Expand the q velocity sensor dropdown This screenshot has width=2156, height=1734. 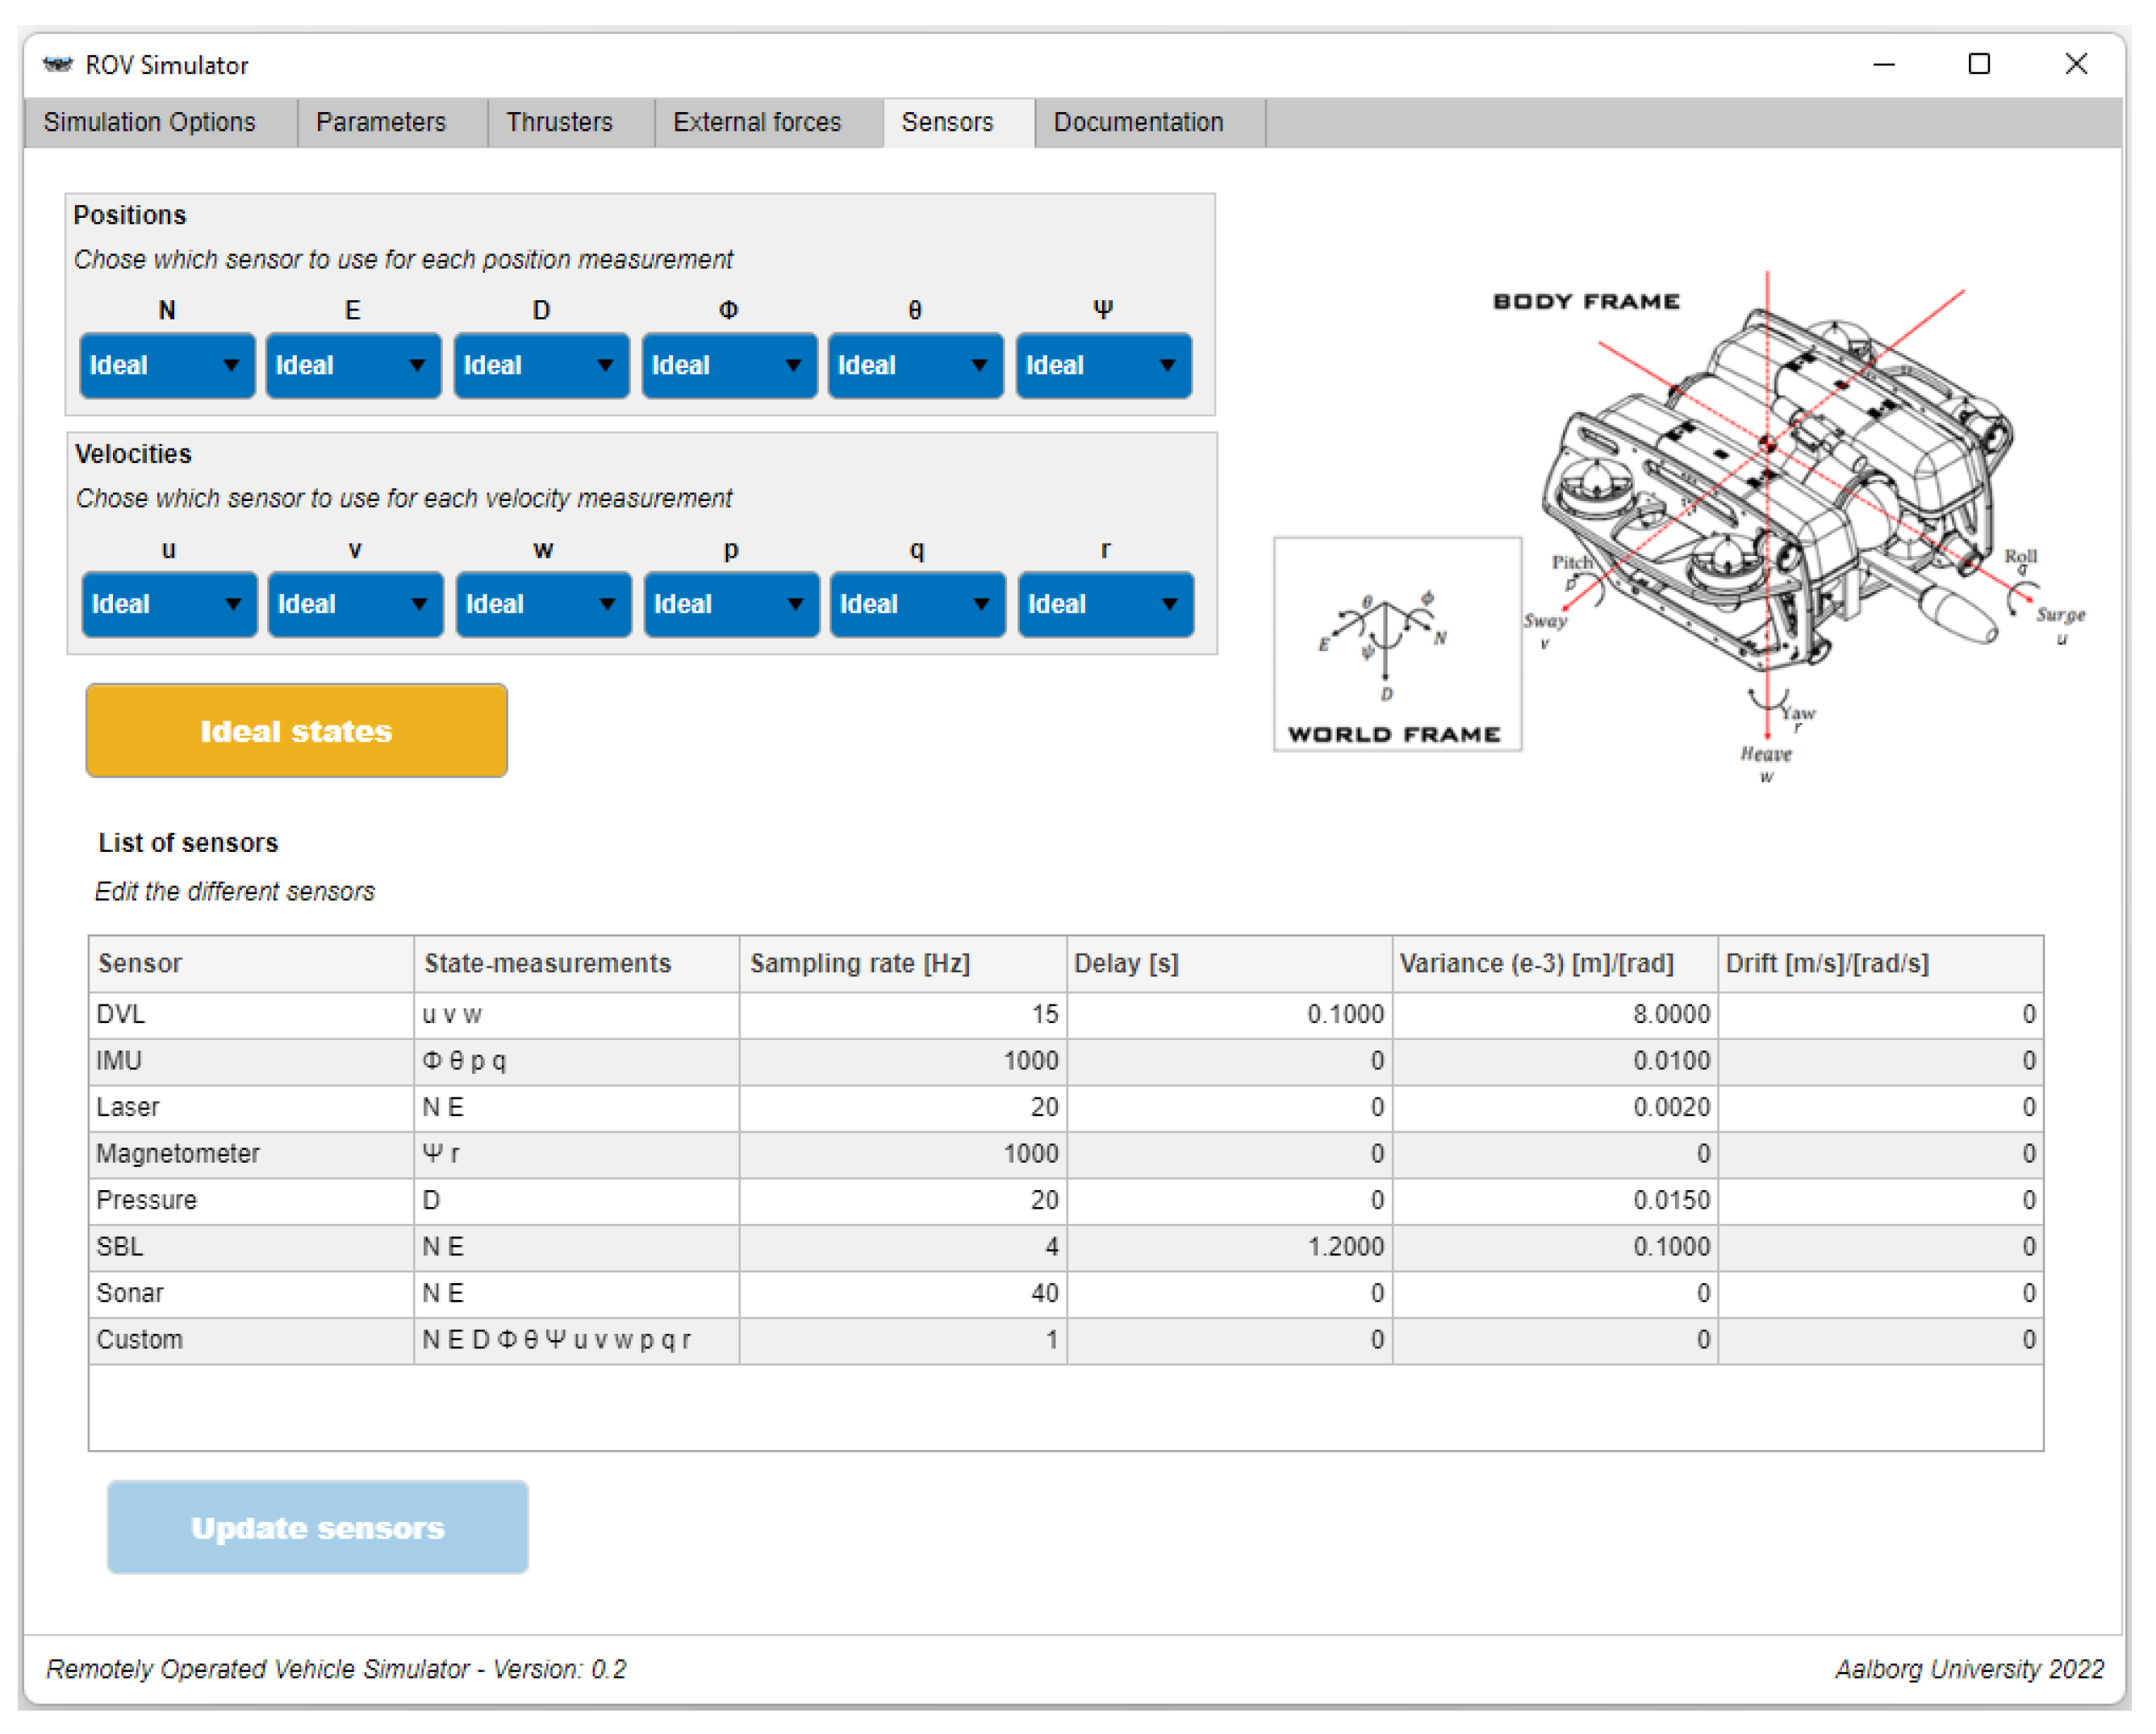(x=917, y=604)
